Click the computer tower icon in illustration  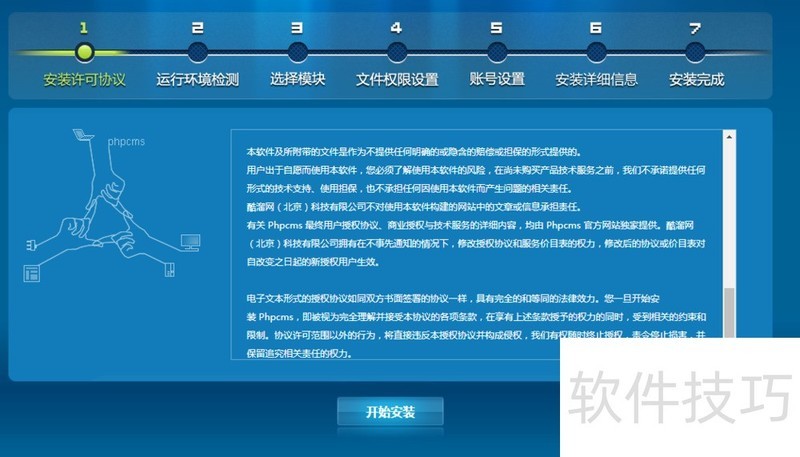(x=170, y=269)
